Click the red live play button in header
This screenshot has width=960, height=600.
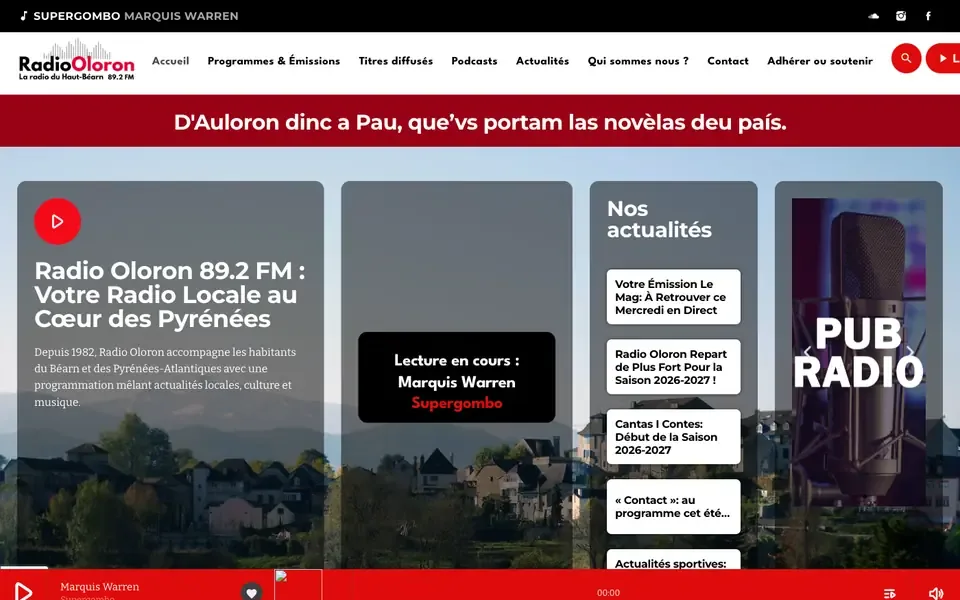[x=943, y=58]
